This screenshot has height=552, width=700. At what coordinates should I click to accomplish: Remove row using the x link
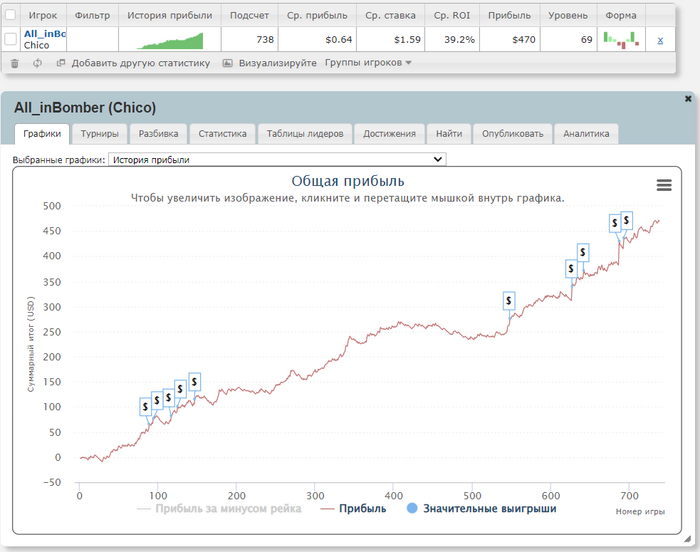[x=660, y=40]
